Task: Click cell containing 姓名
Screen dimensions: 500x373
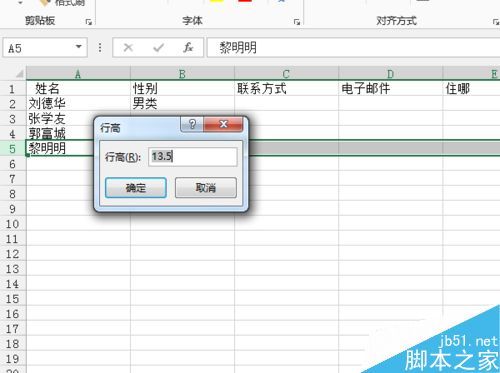Action: coord(78,89)
